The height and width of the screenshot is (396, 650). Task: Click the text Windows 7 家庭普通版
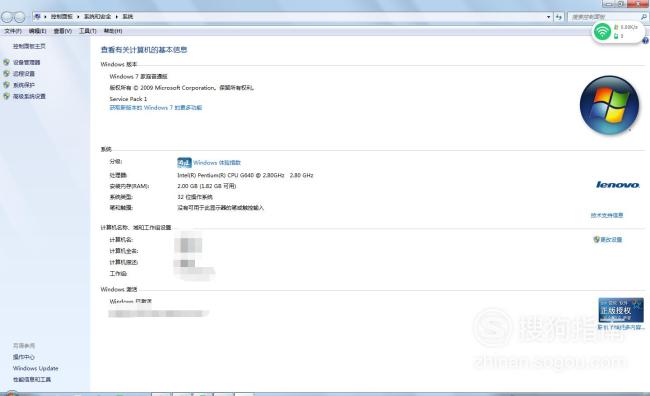point(138,76)
